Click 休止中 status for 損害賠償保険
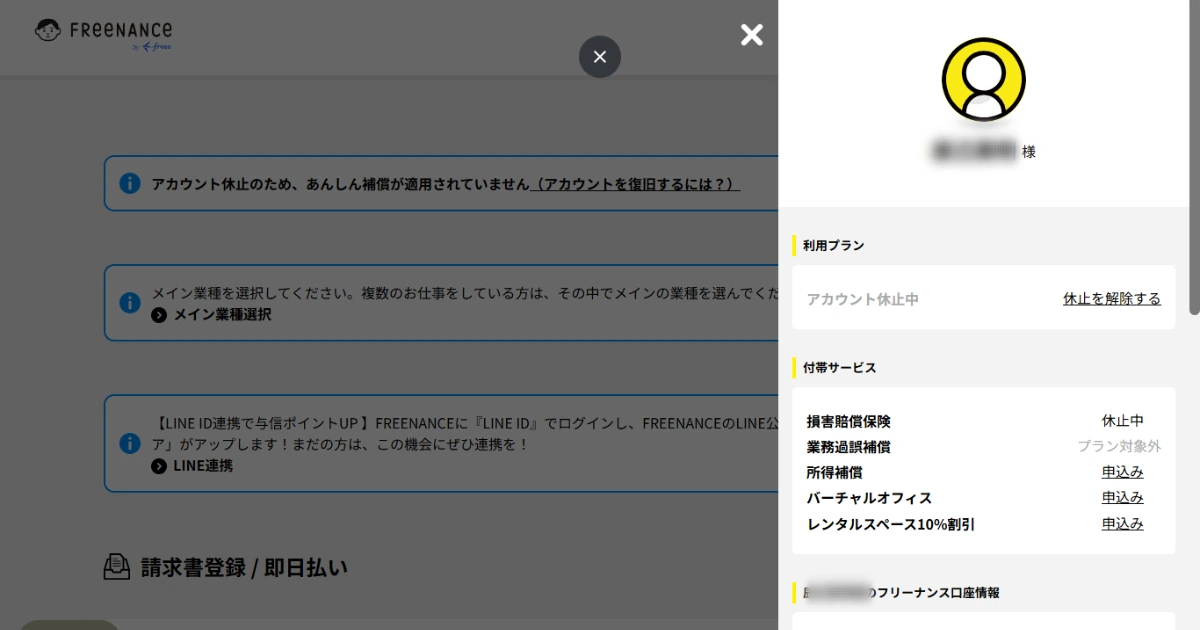Image resolution: width=1200 pixels, height=630 pixels. click(x=1123, y=421)
